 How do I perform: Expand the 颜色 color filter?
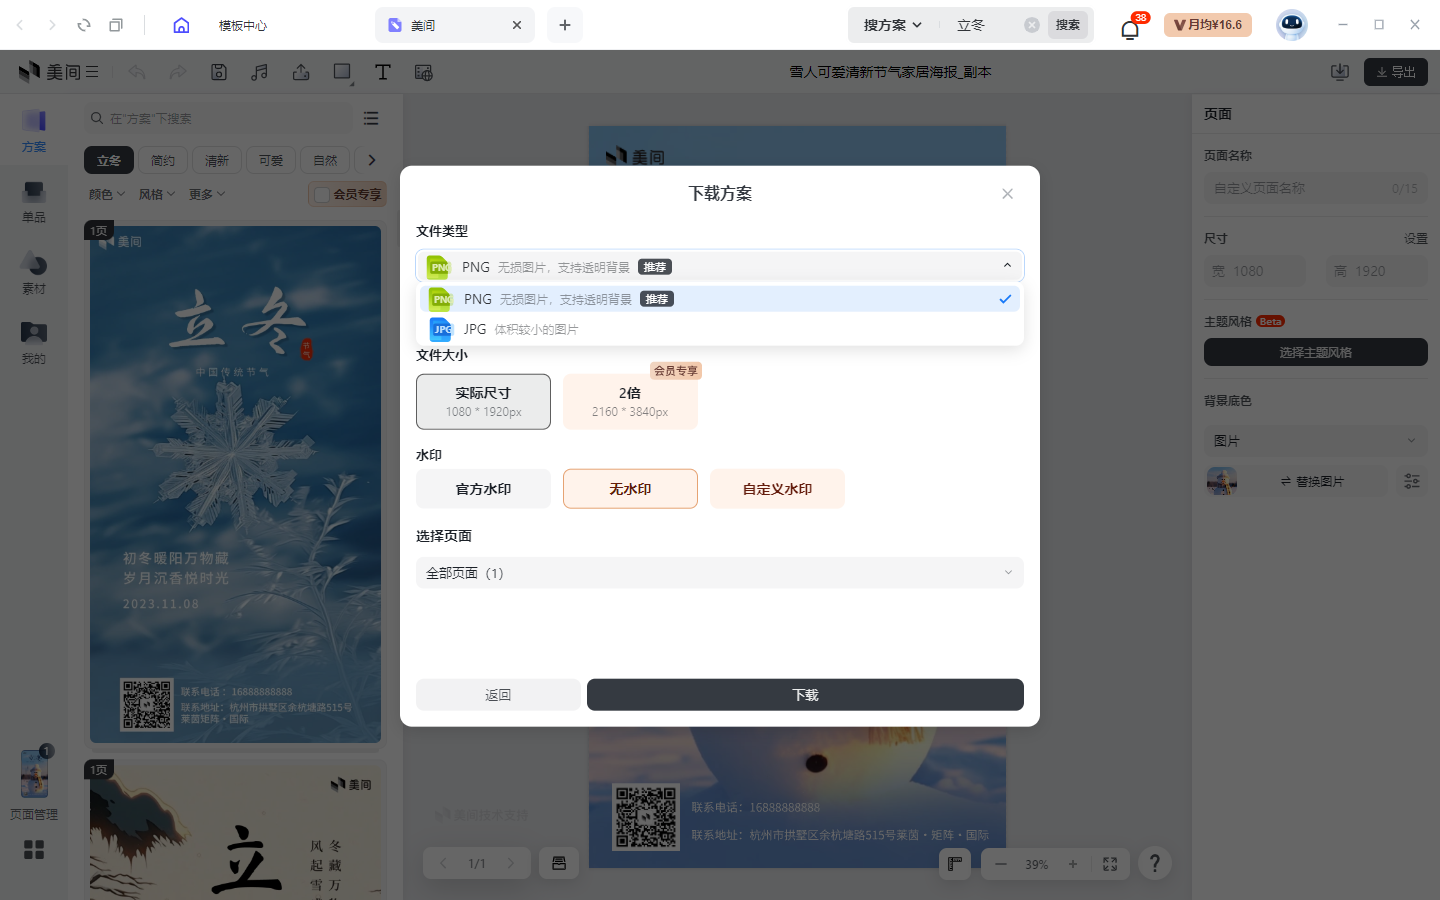107,194
